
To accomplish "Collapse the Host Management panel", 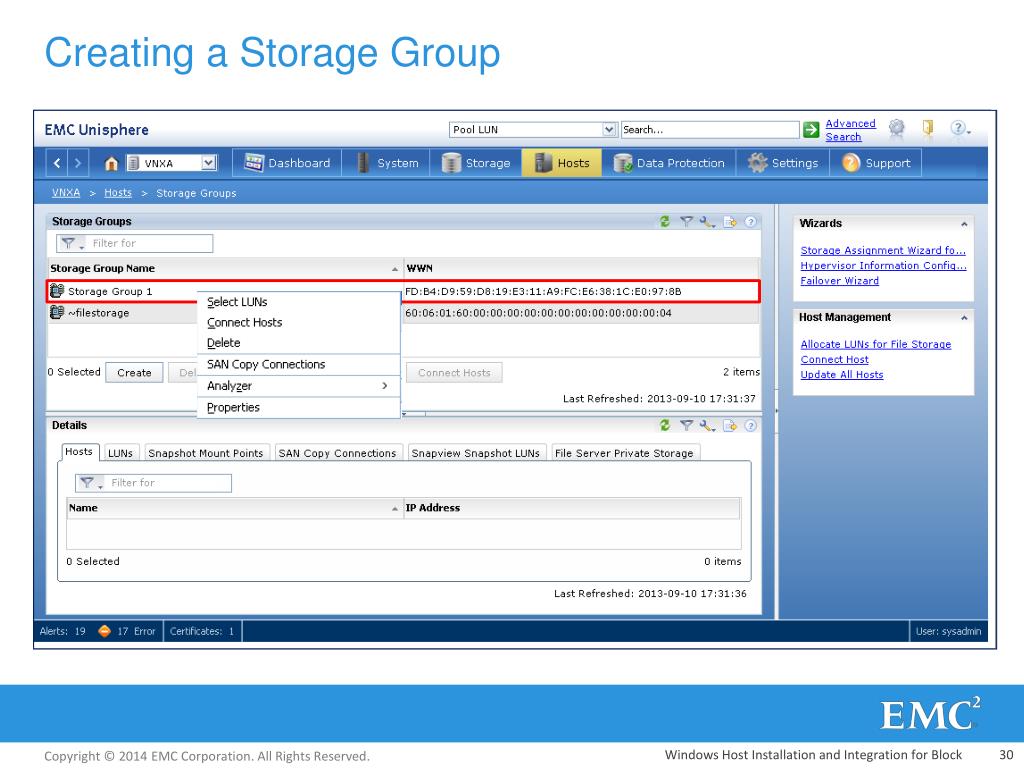I will point(964,318).
